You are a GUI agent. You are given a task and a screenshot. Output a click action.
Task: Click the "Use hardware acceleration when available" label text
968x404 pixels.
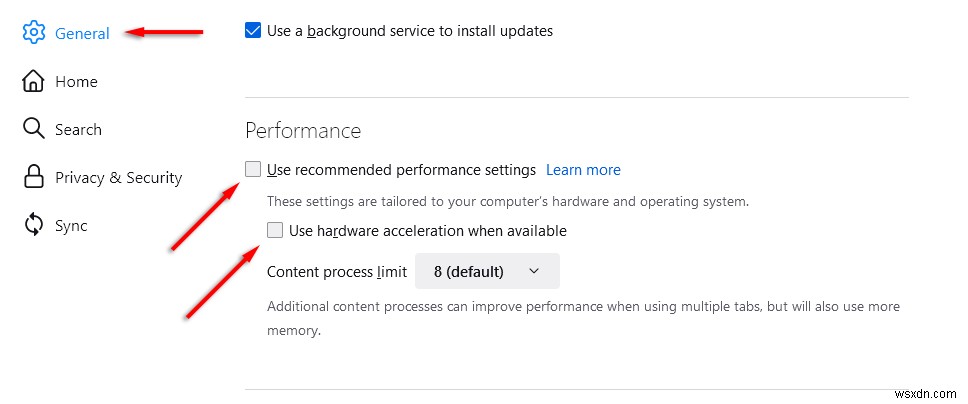tap(427, 231)
